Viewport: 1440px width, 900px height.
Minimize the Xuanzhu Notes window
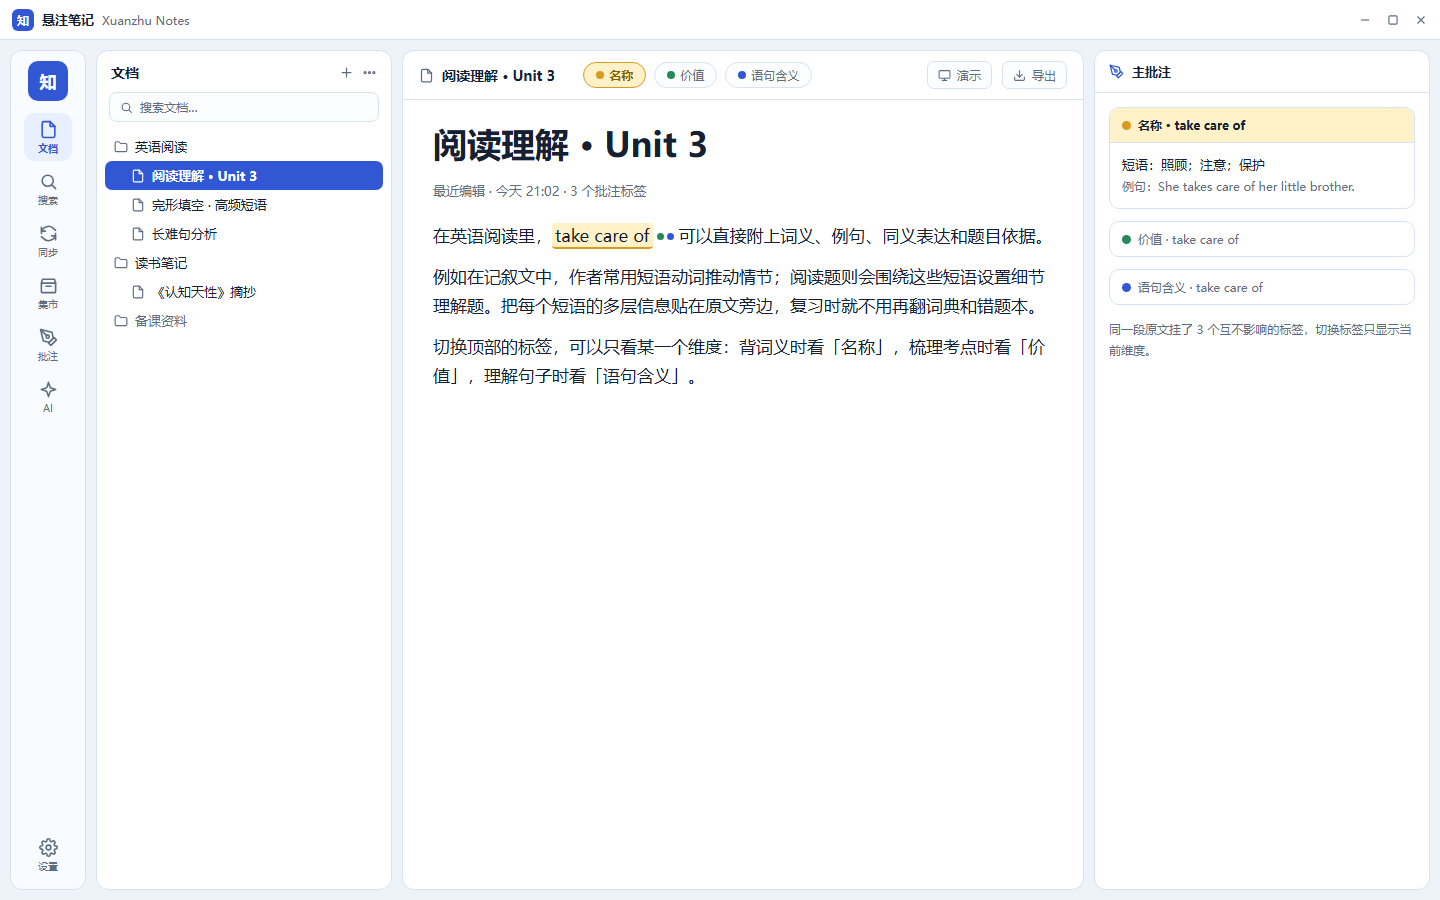[1365, 20]
